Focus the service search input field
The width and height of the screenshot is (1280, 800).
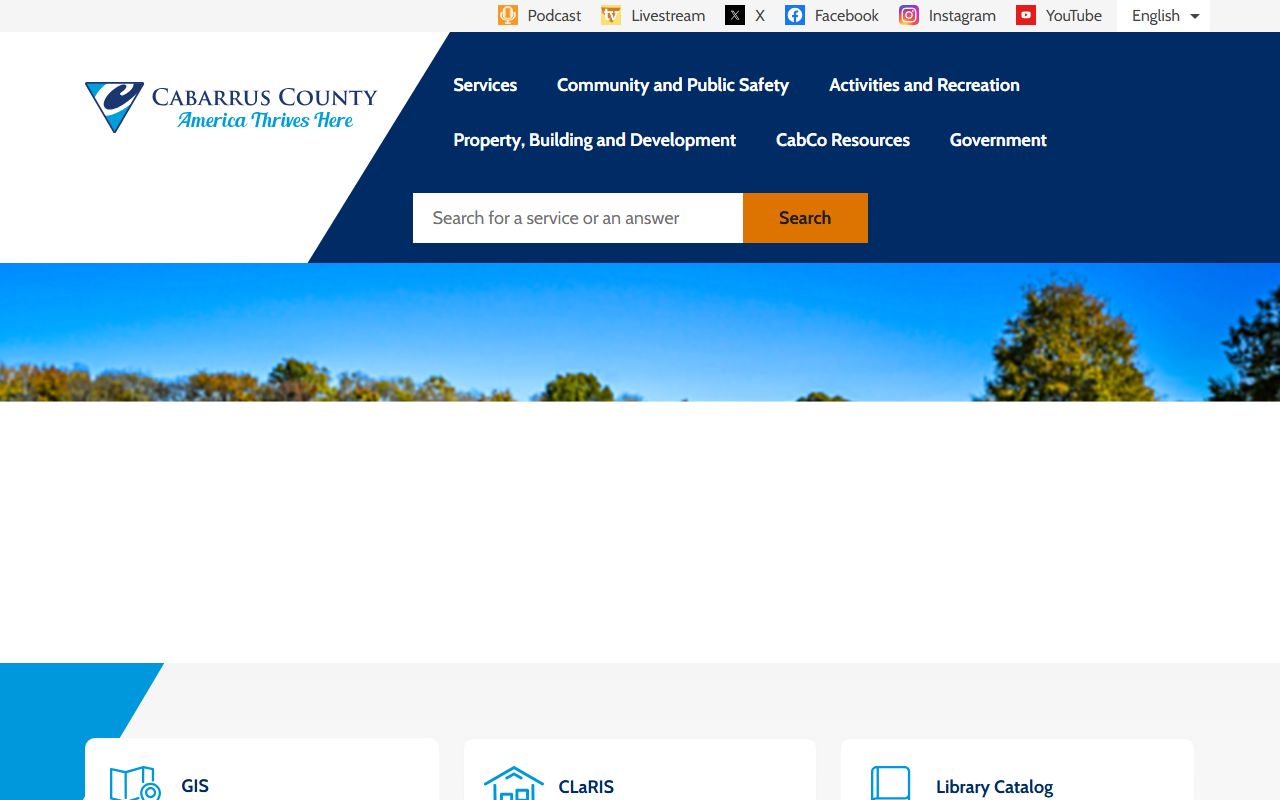coord(578,218)
